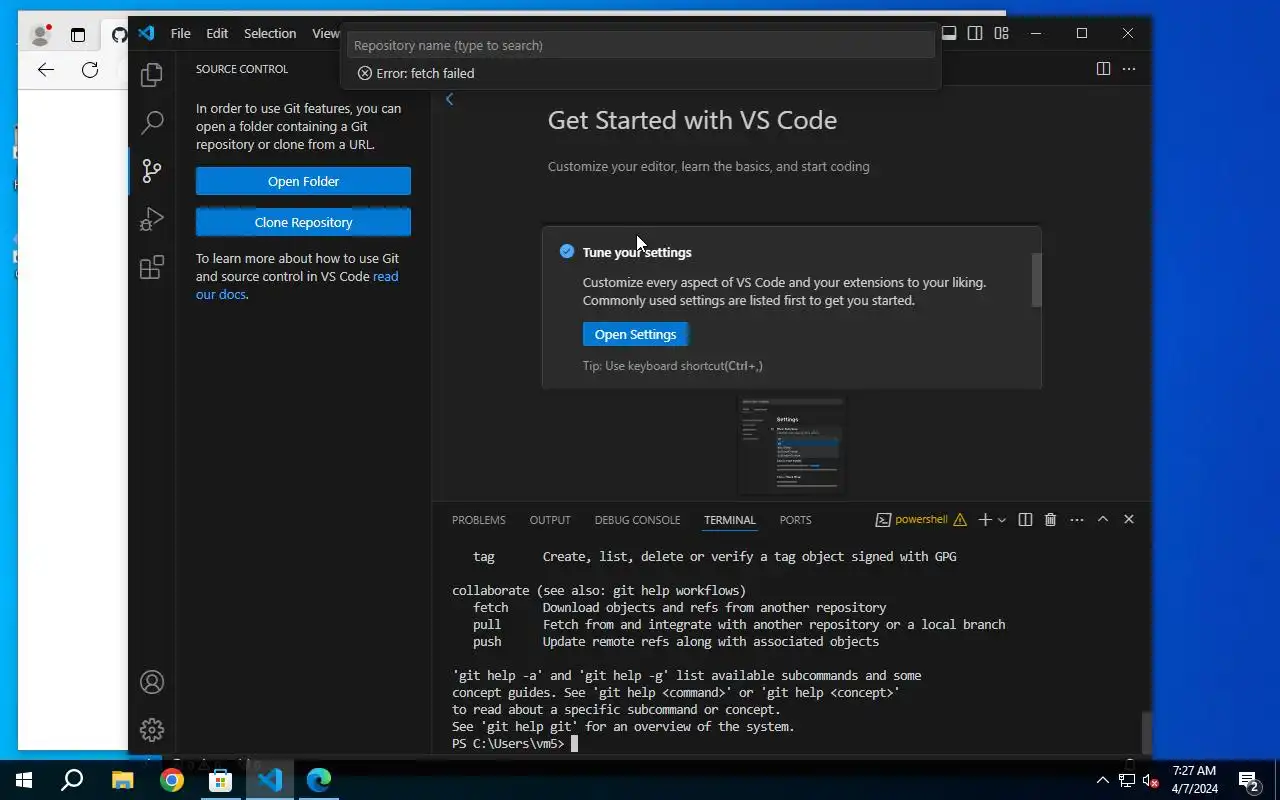Show hidden system tray icons
Viewport: 1280px width, 800px height.
(1103, 780)
